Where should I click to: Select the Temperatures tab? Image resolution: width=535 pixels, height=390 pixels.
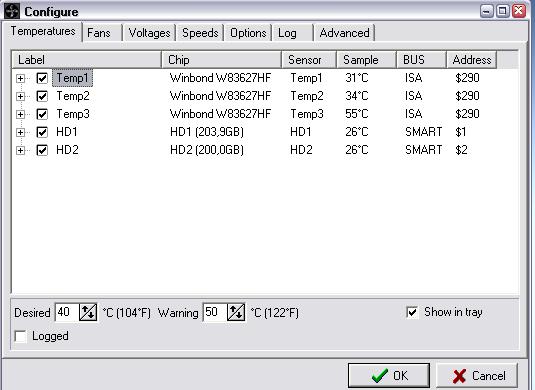tap(43, 31)
